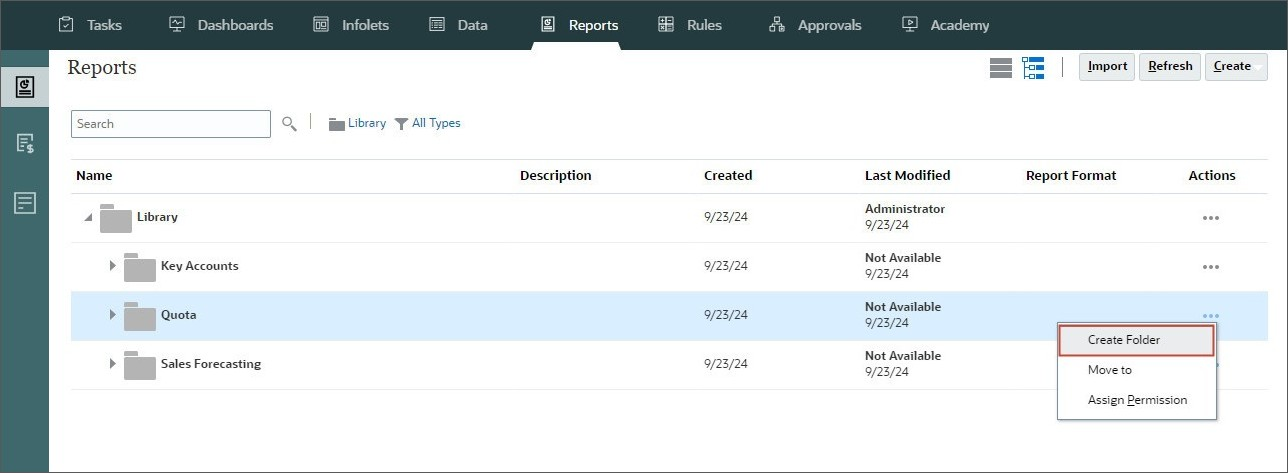Select the Key Accounts folder name

point(199,266)
